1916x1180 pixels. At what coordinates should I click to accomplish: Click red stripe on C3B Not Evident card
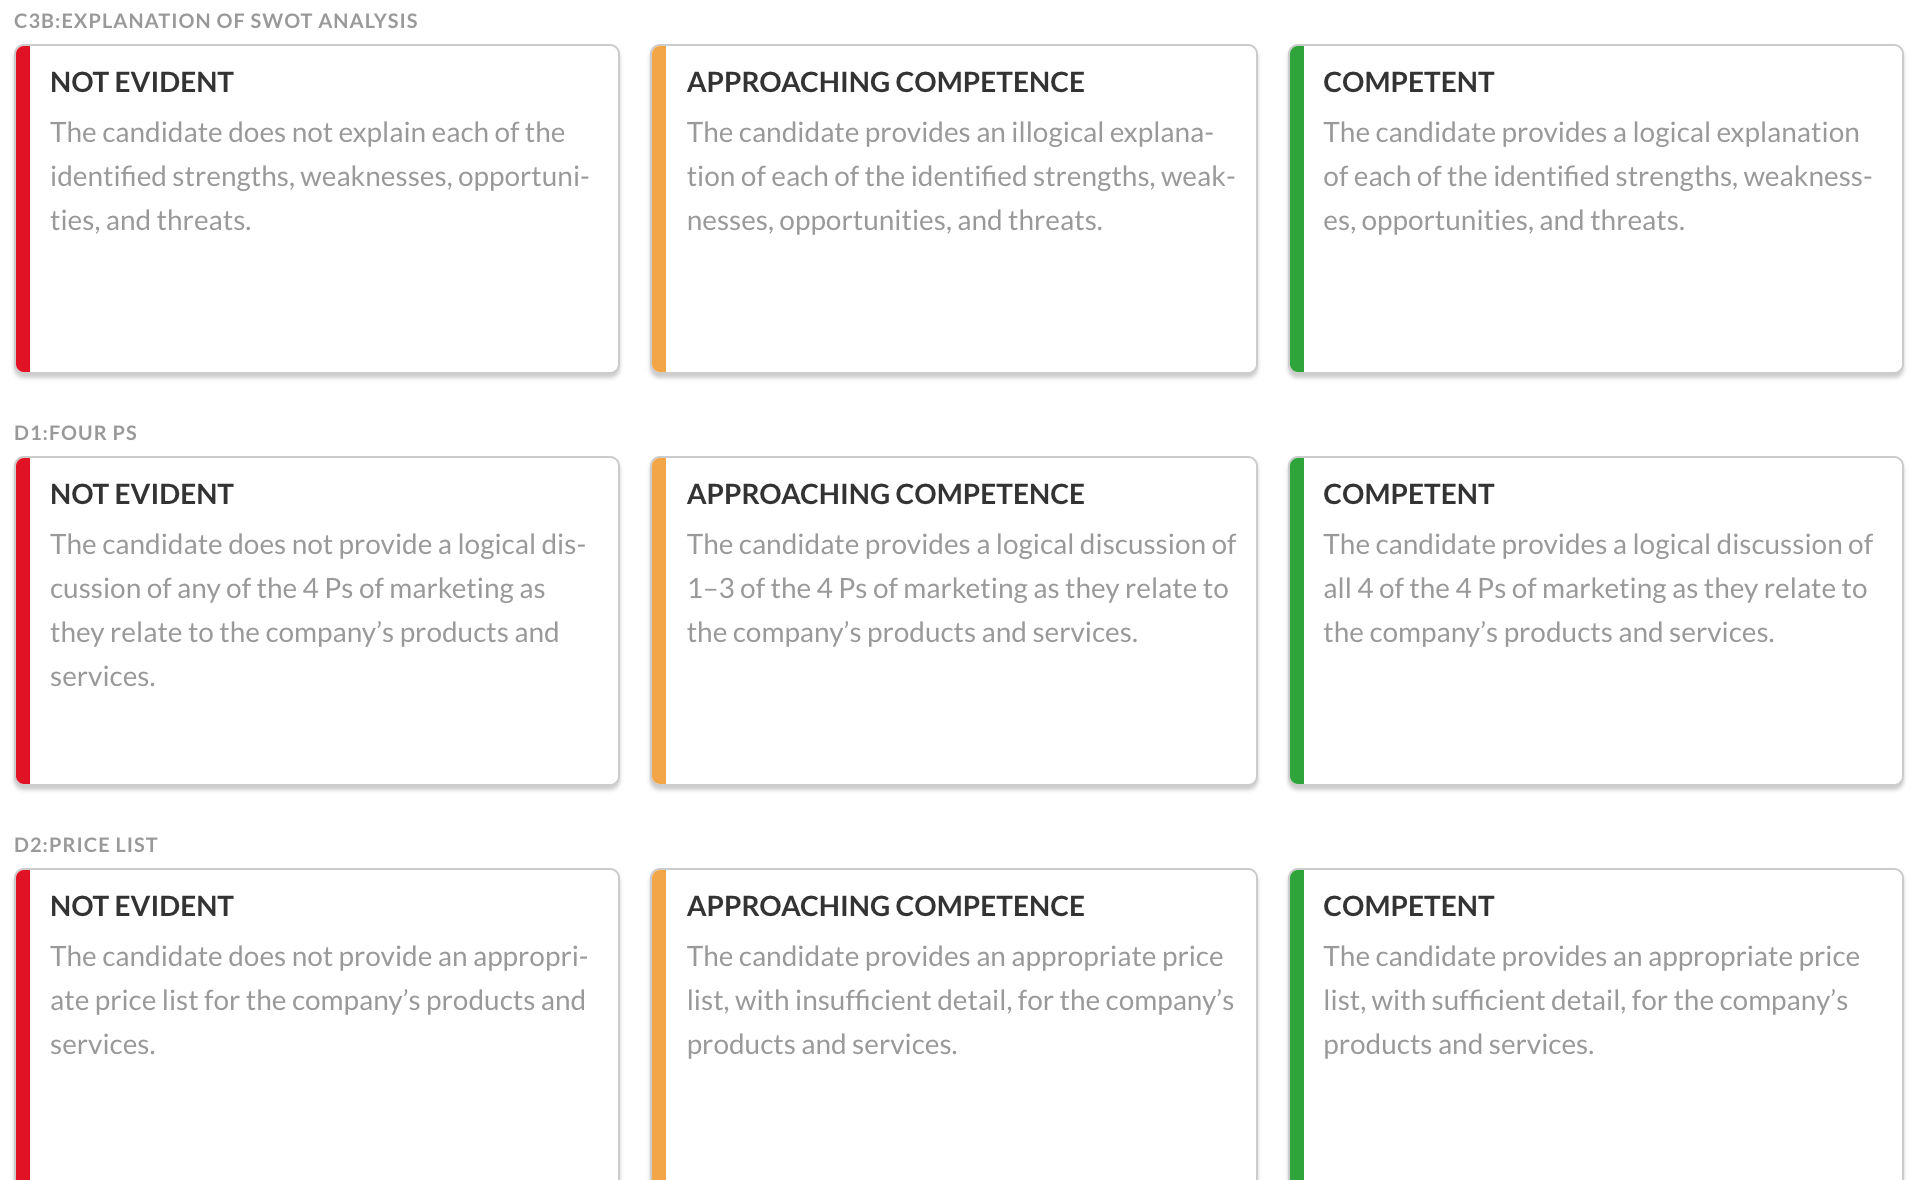23,209
